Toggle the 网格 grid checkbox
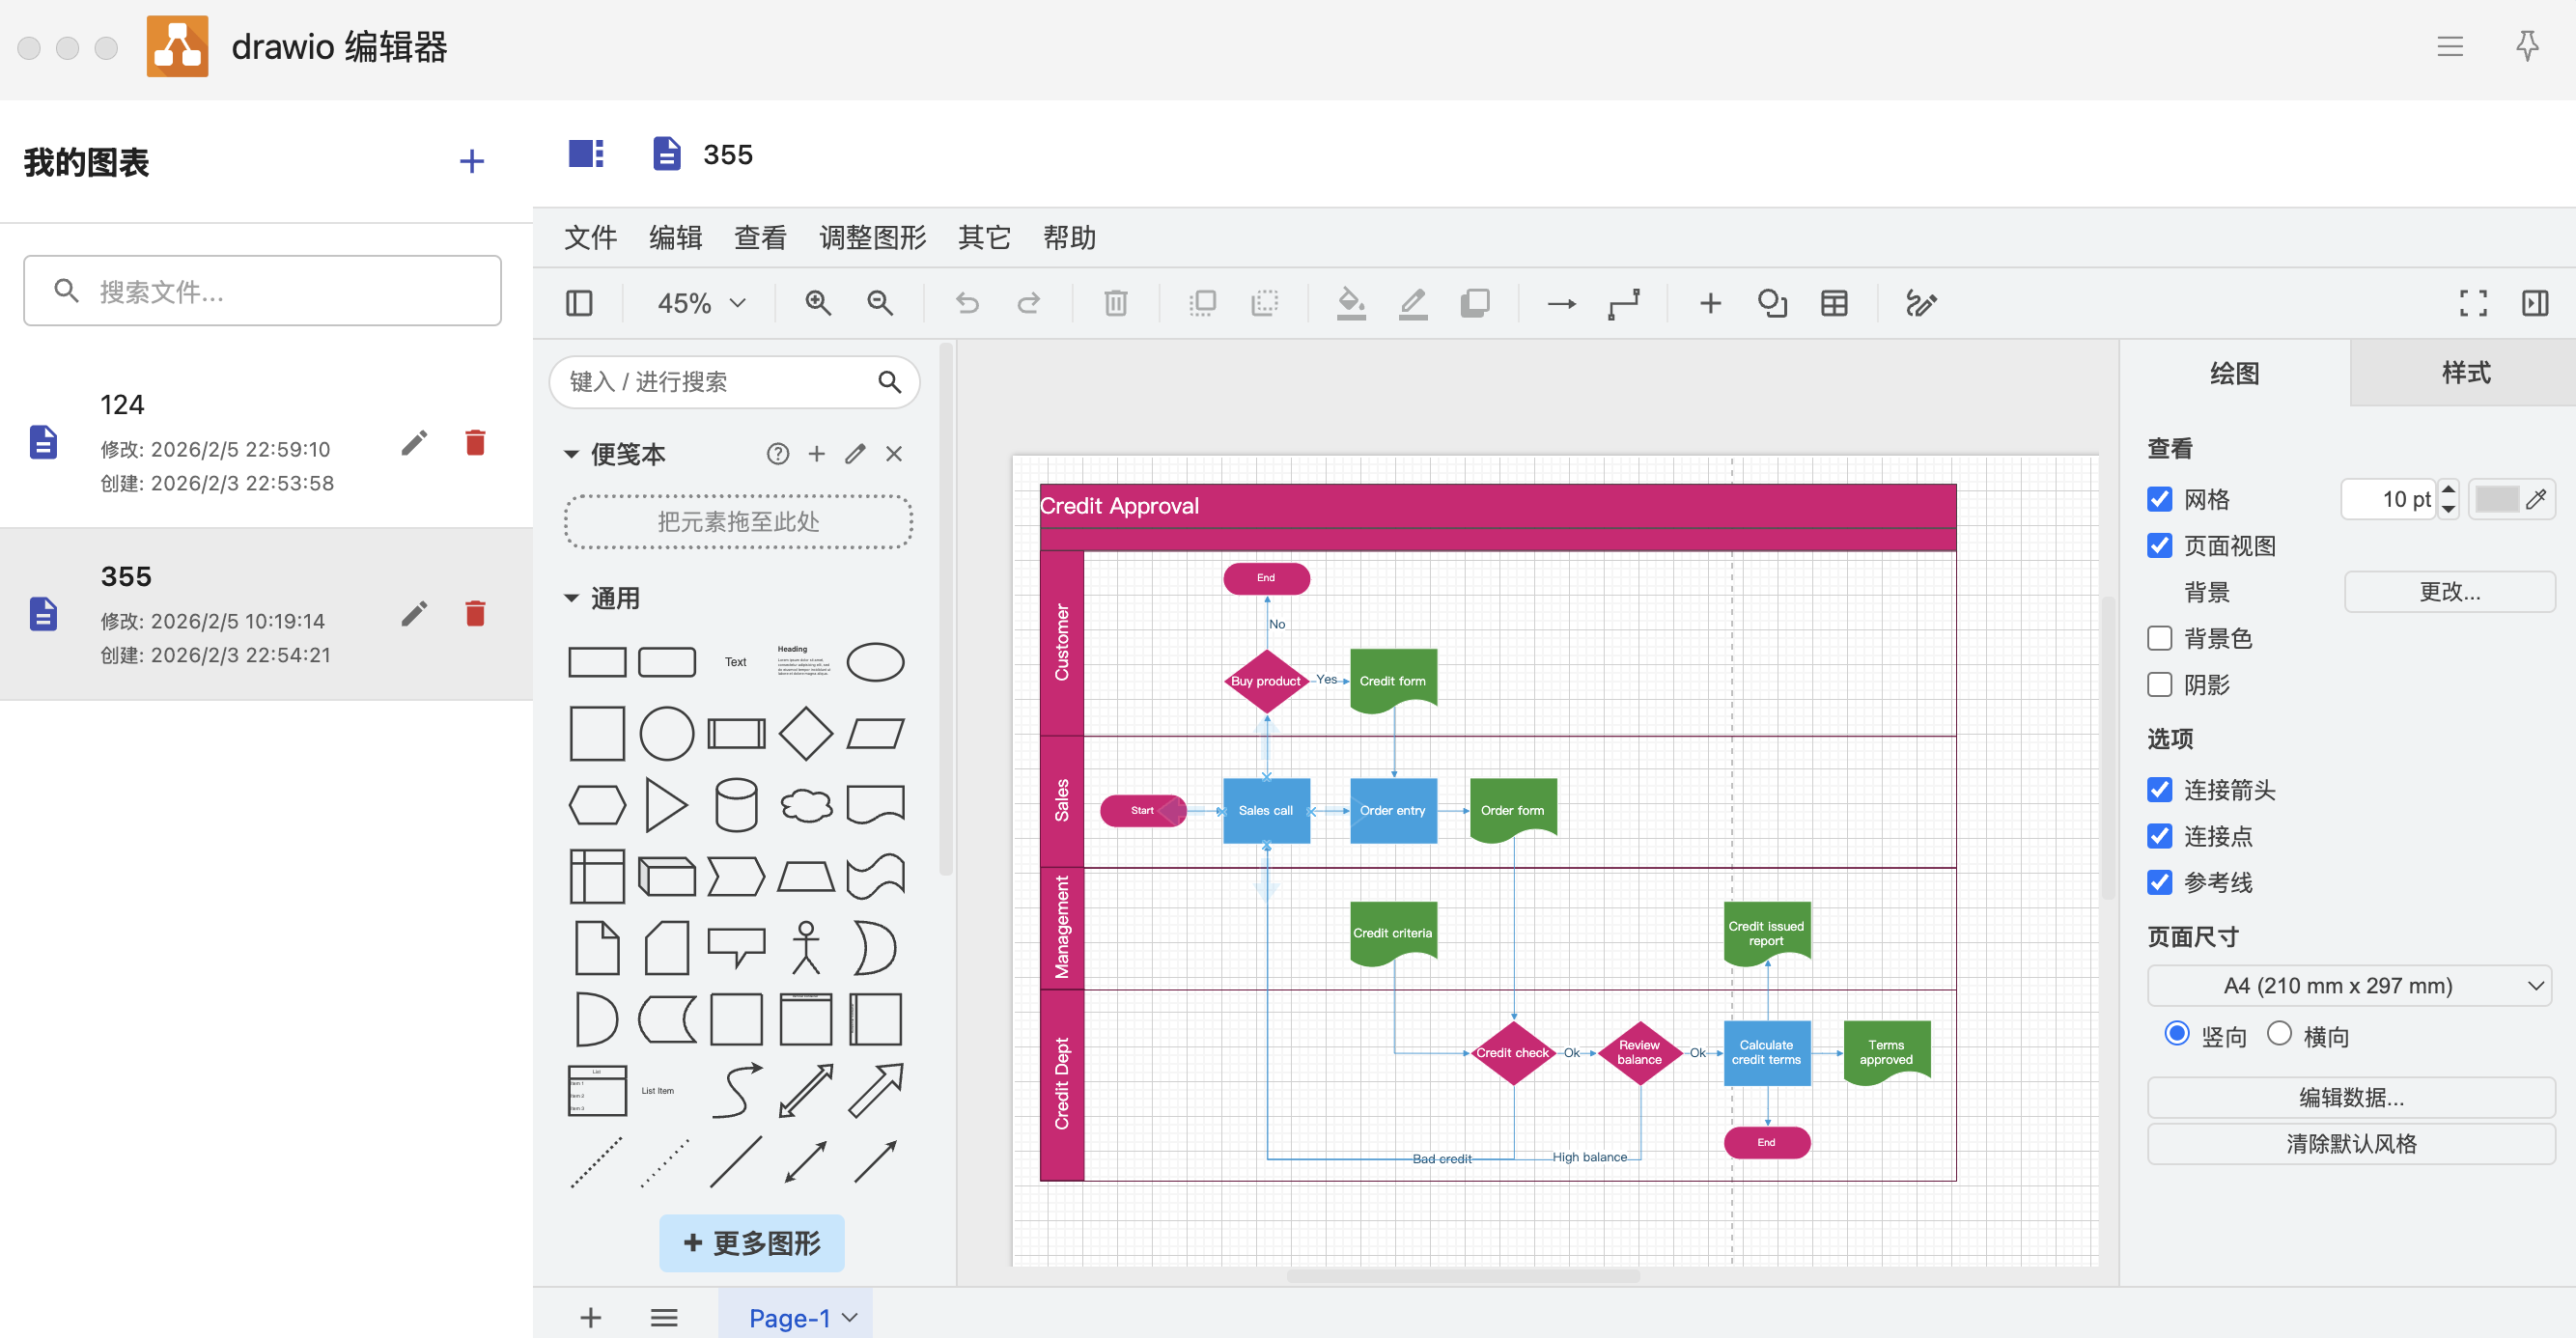The height and width of the screenshot is (1338, 2576). [2160, 499]
